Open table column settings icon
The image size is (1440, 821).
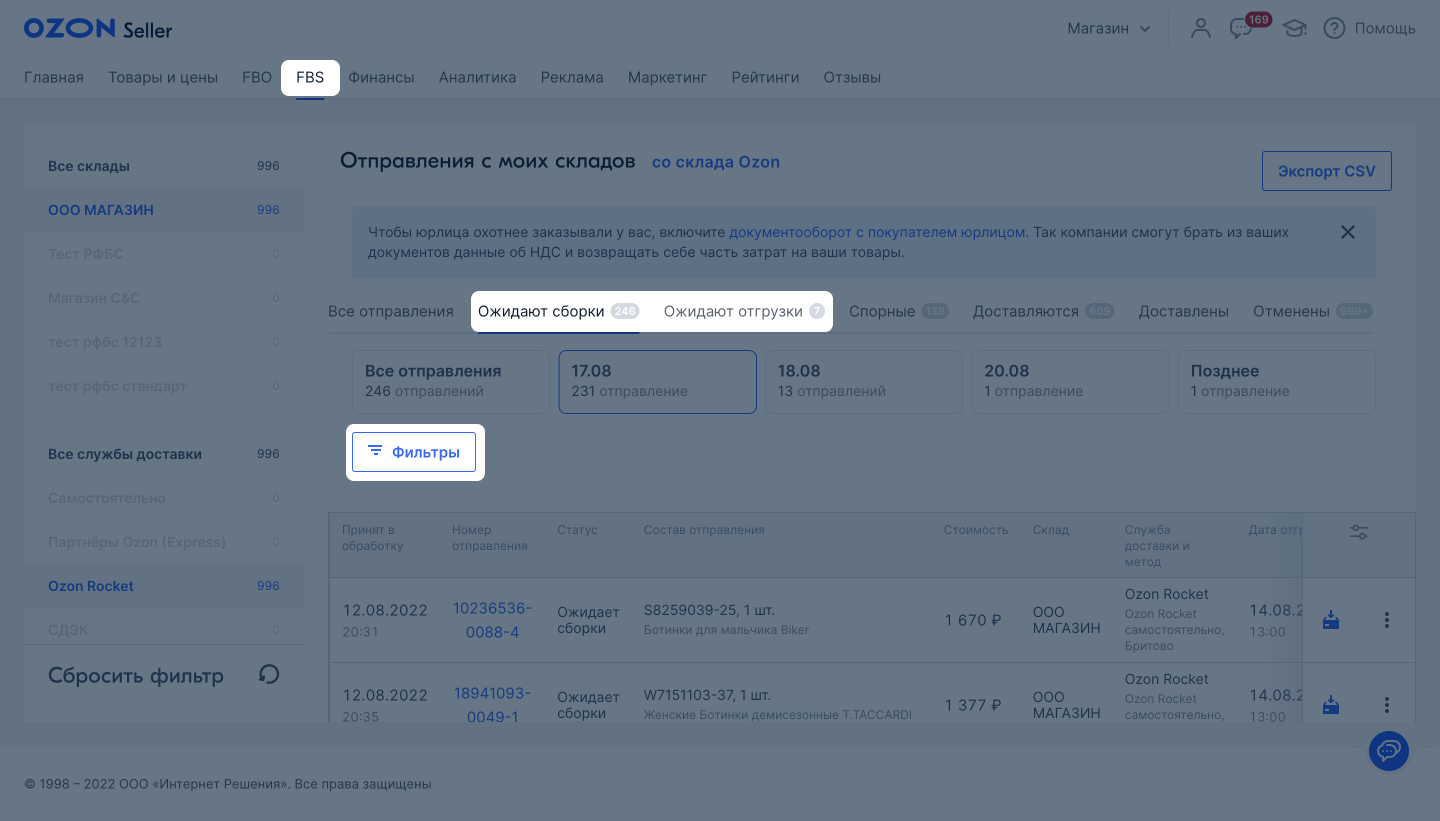pos(1359,532)
